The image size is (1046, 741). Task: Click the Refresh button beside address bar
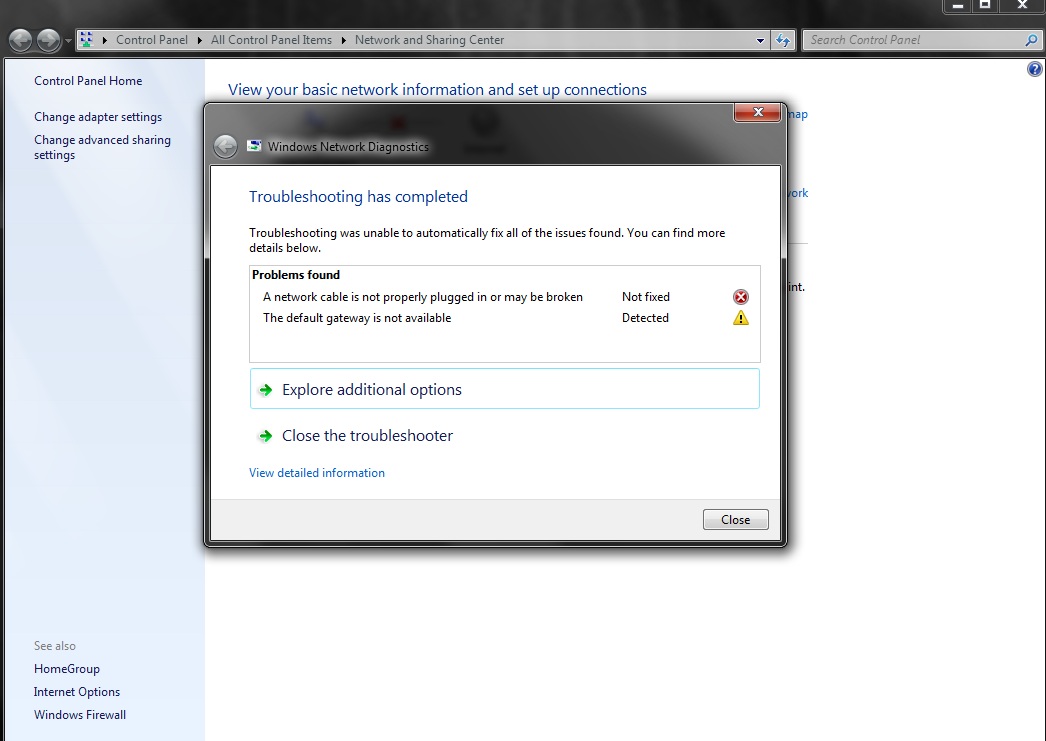782,41
